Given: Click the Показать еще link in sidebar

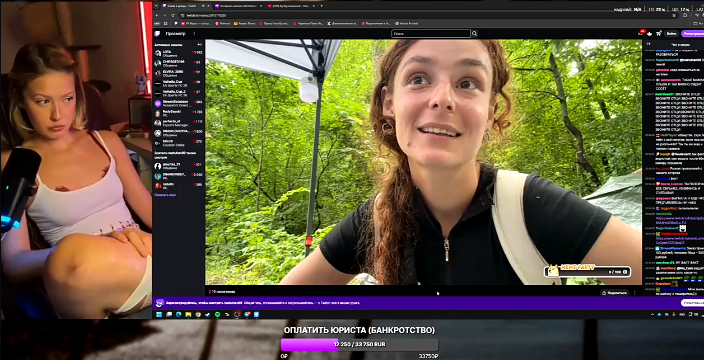Looking at the screenshot, I should point(165,195).
